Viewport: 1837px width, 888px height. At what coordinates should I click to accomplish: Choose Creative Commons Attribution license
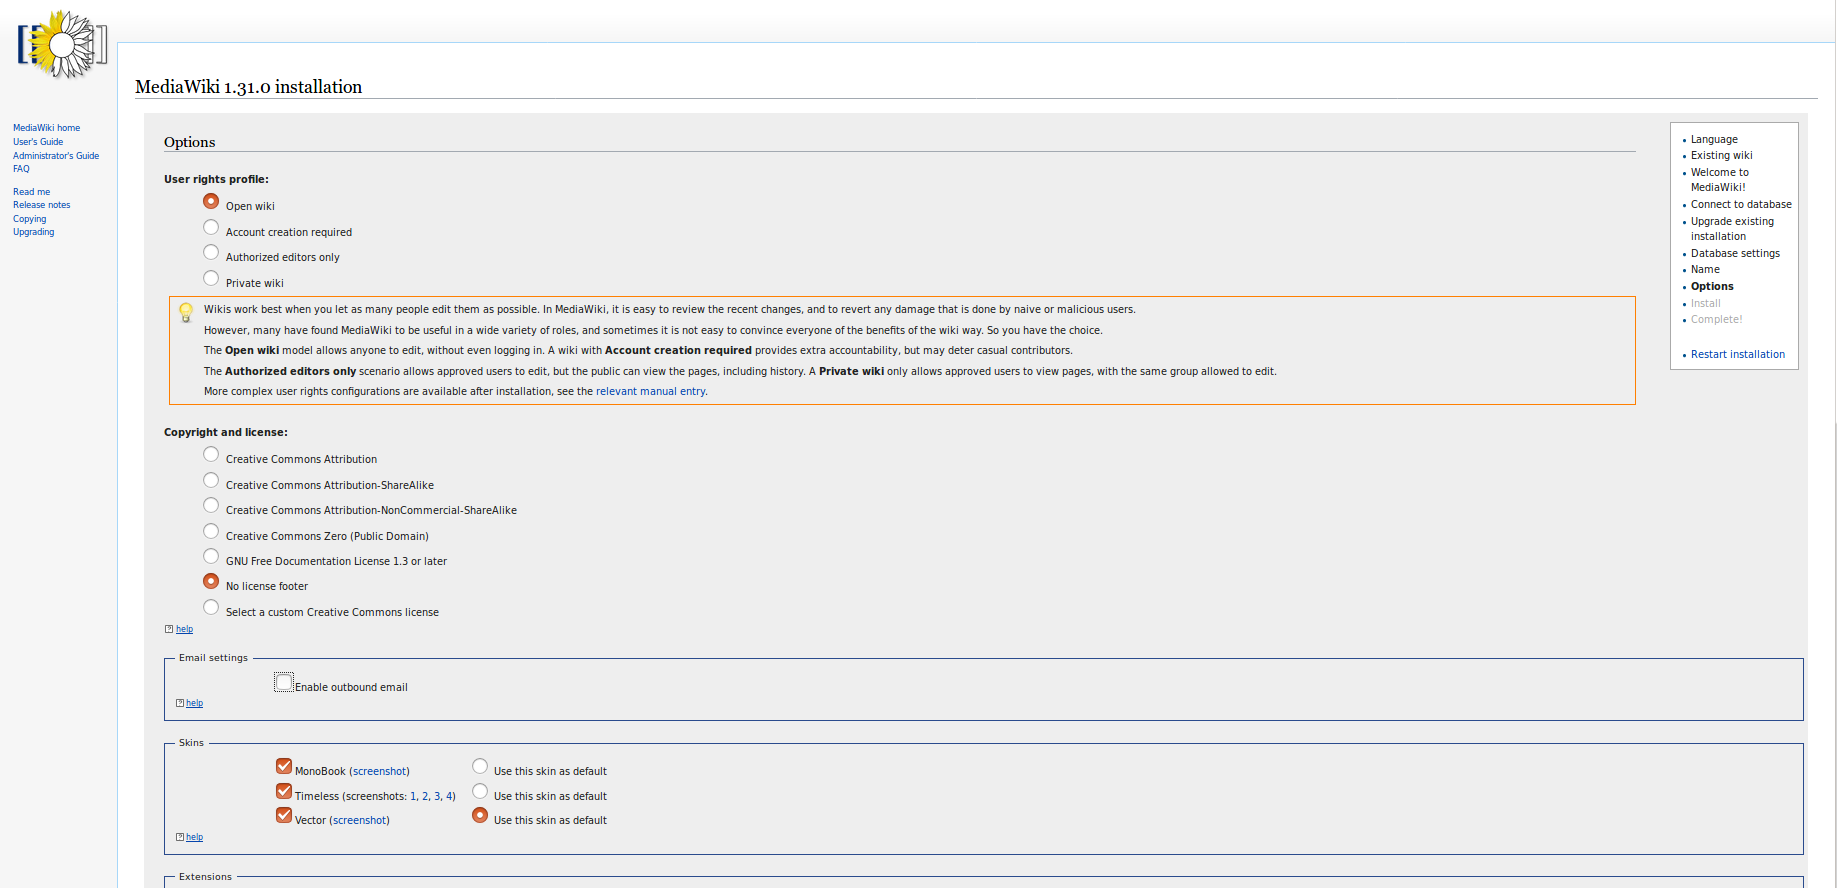tap(211, 454)
